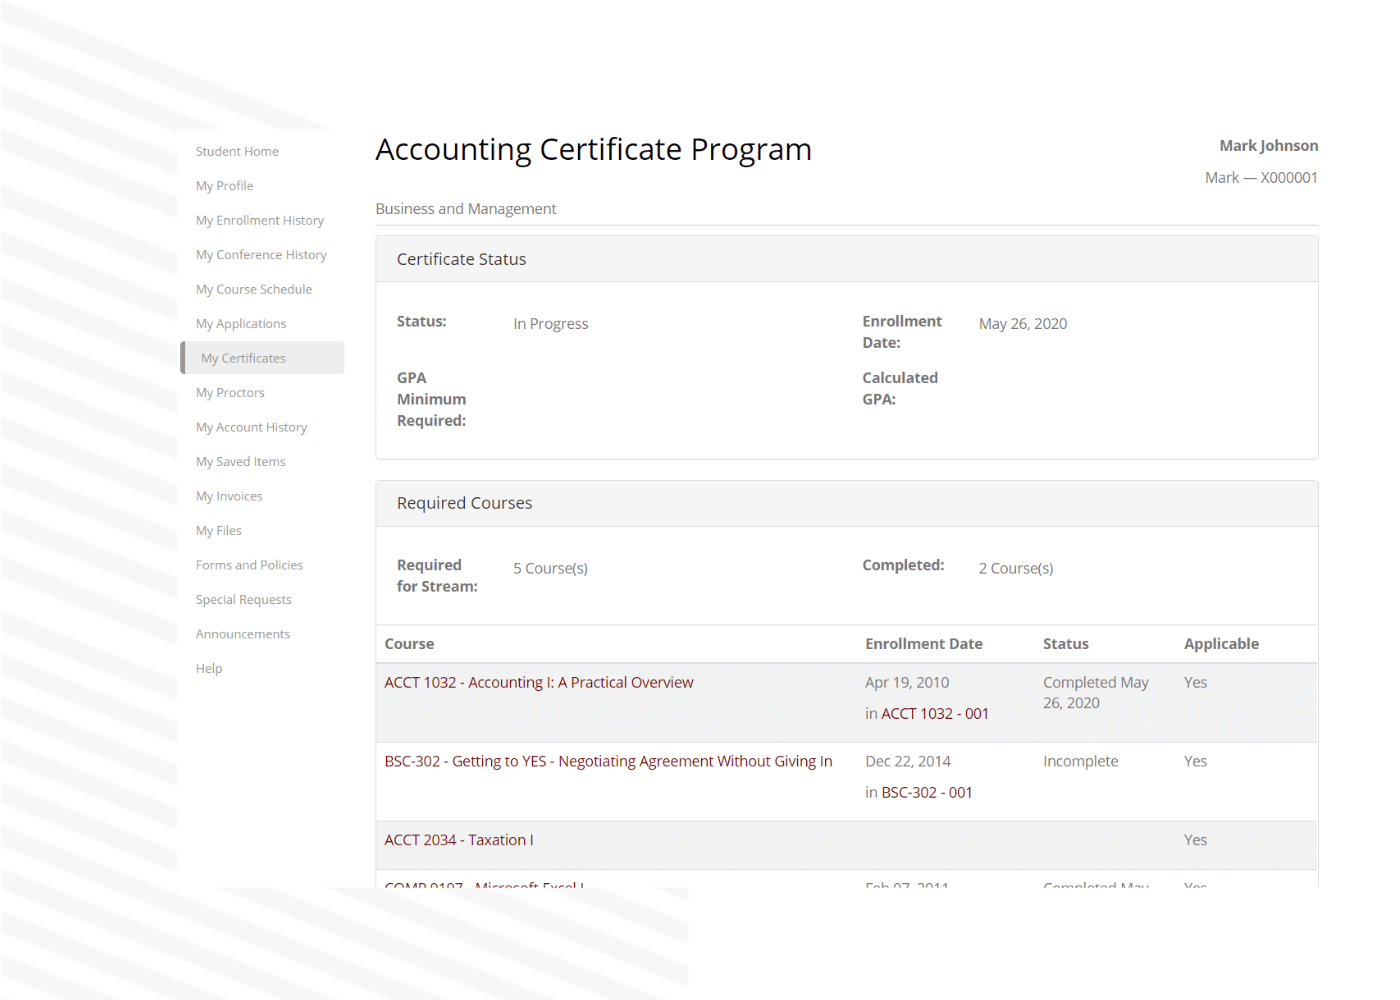Open Special Requests
Image resolution: width=1400 pixels, height=1000 pixels.
[x=243, y=599]
